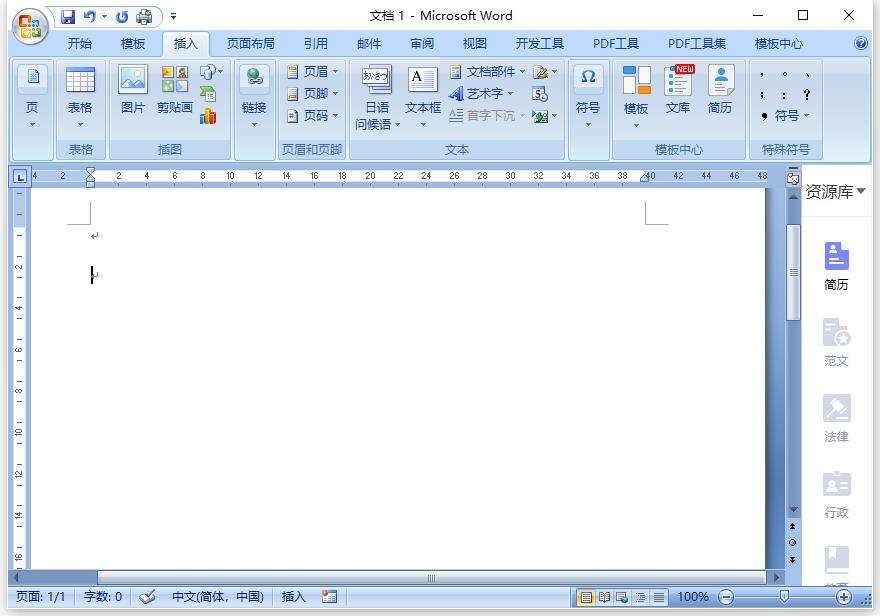The width and height of the screenshot is (880, 616).
Task: Switch to Full Screen Reading view
Action: coord(604,597)
